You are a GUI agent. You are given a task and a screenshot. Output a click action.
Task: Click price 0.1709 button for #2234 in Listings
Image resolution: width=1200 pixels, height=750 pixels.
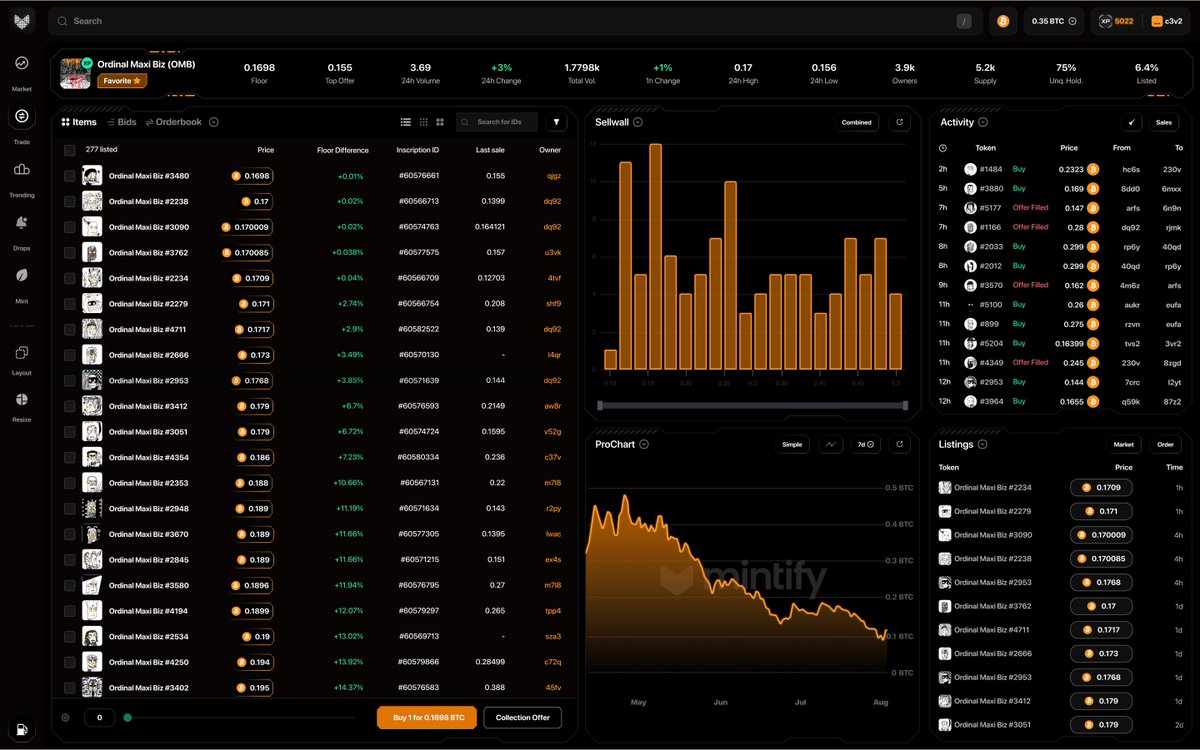pyautogui.click(x=1102, y=487)
